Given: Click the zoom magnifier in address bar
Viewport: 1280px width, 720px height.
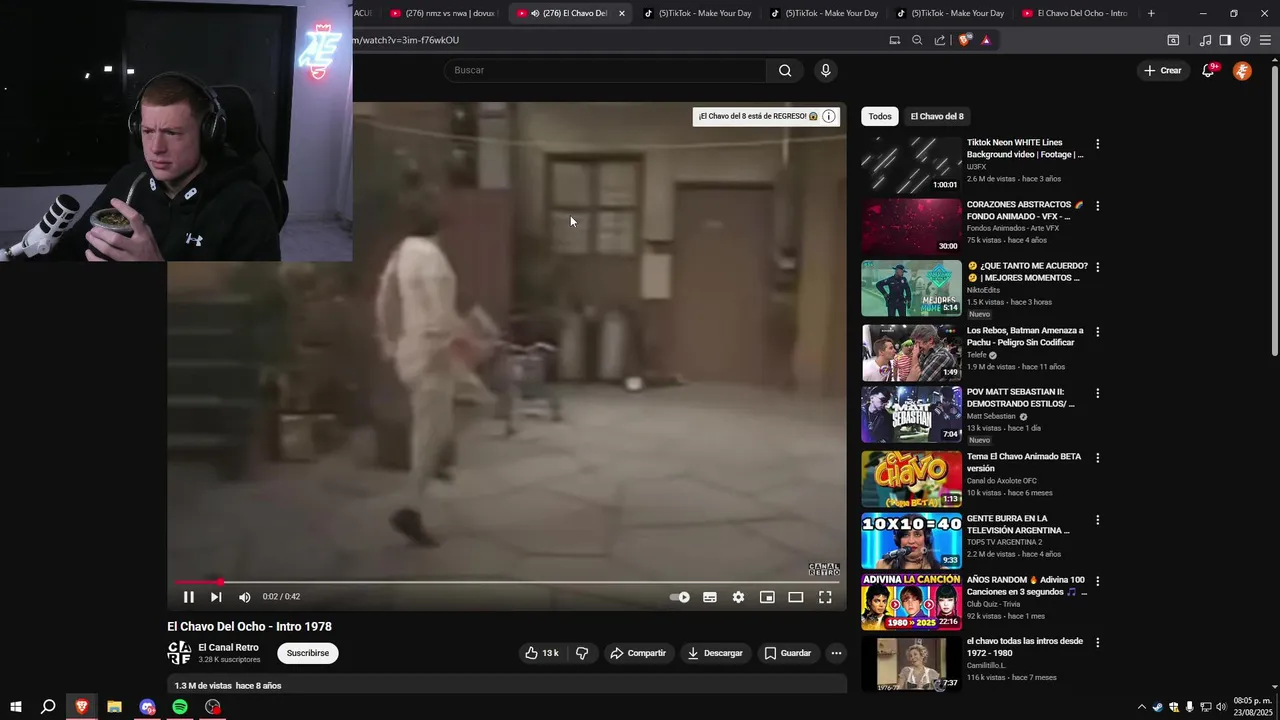Looking at the screenshot, I should pyautogui.click(x=917, y=40).
